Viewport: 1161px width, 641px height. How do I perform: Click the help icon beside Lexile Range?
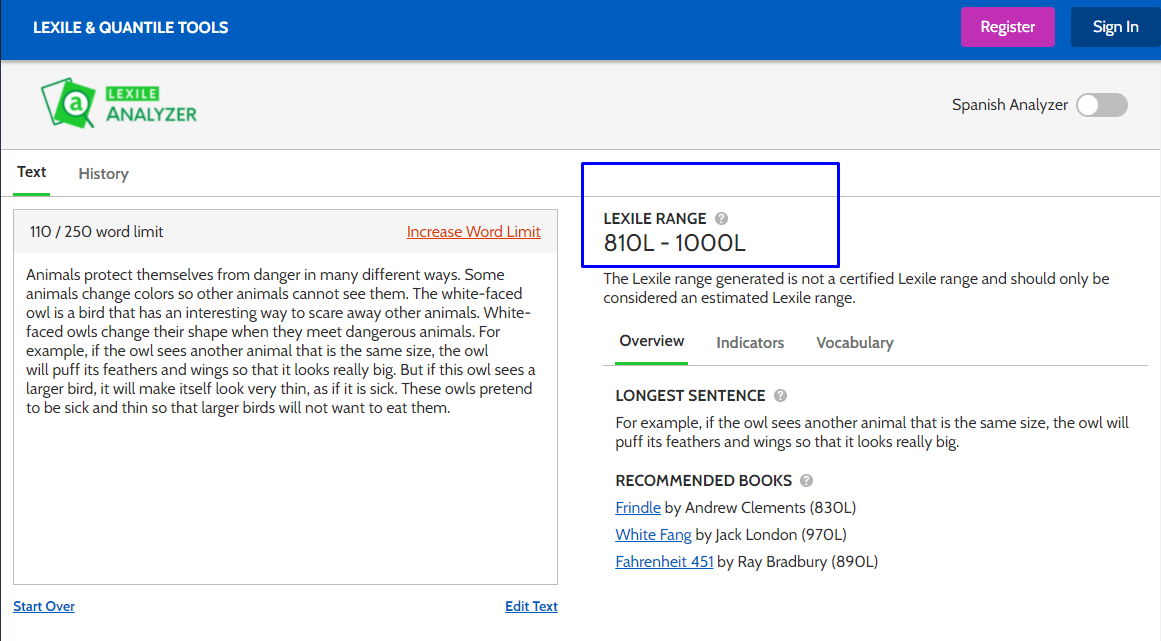click(x=722, y=219)
